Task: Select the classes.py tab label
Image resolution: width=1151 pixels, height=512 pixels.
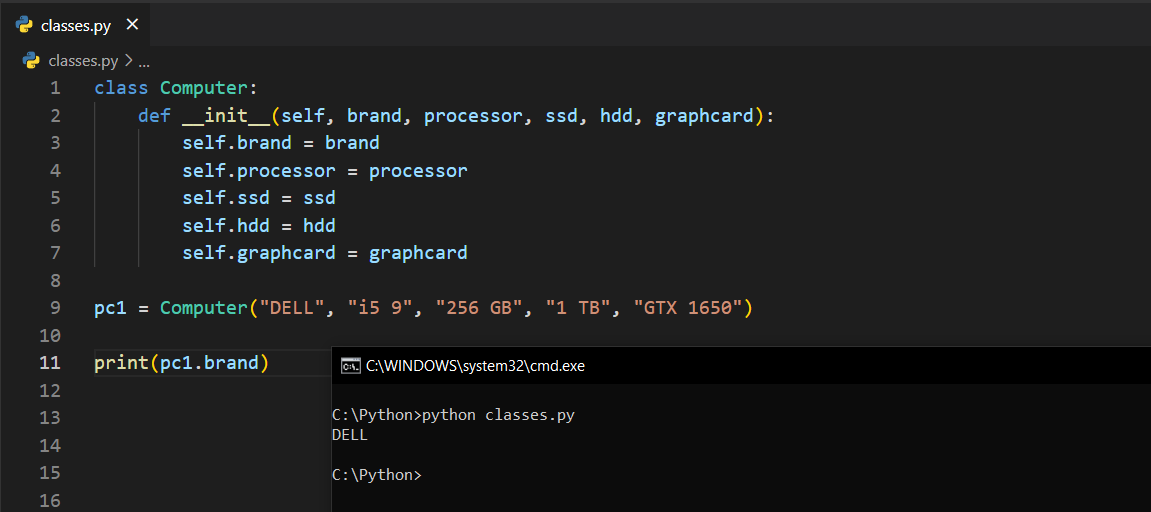Action: coord(75,26)
